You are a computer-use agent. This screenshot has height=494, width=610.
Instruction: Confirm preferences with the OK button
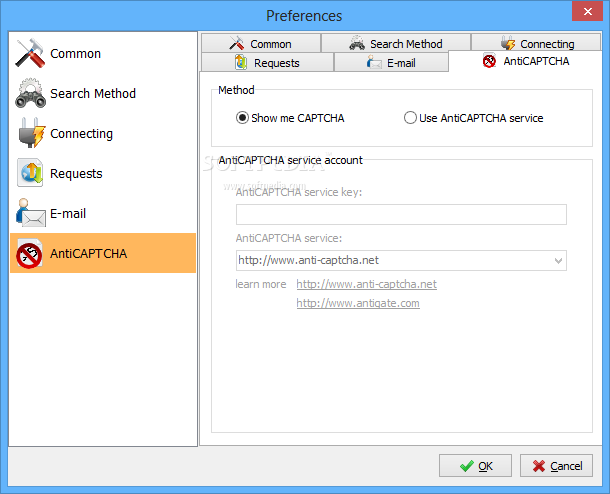pyautogui.click(x=475, y=466)
